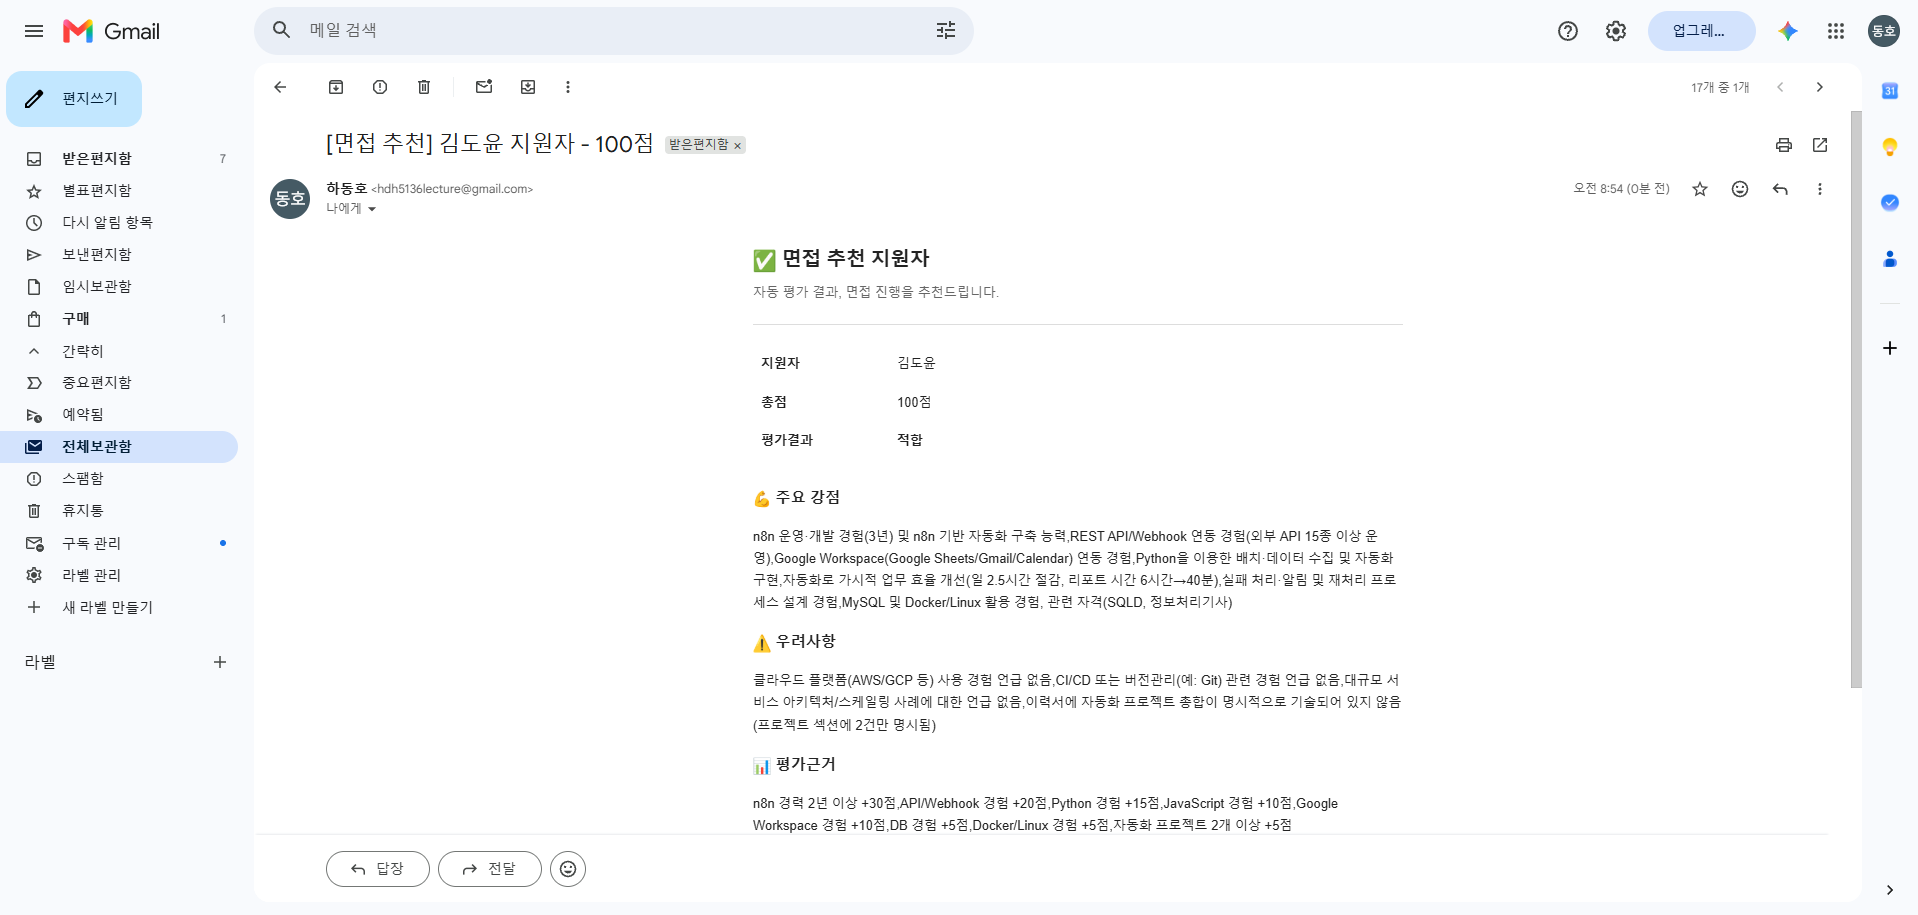Open Gmail settings gear
Viewport: 1918px width, 915px height.
coord(1616,31)
